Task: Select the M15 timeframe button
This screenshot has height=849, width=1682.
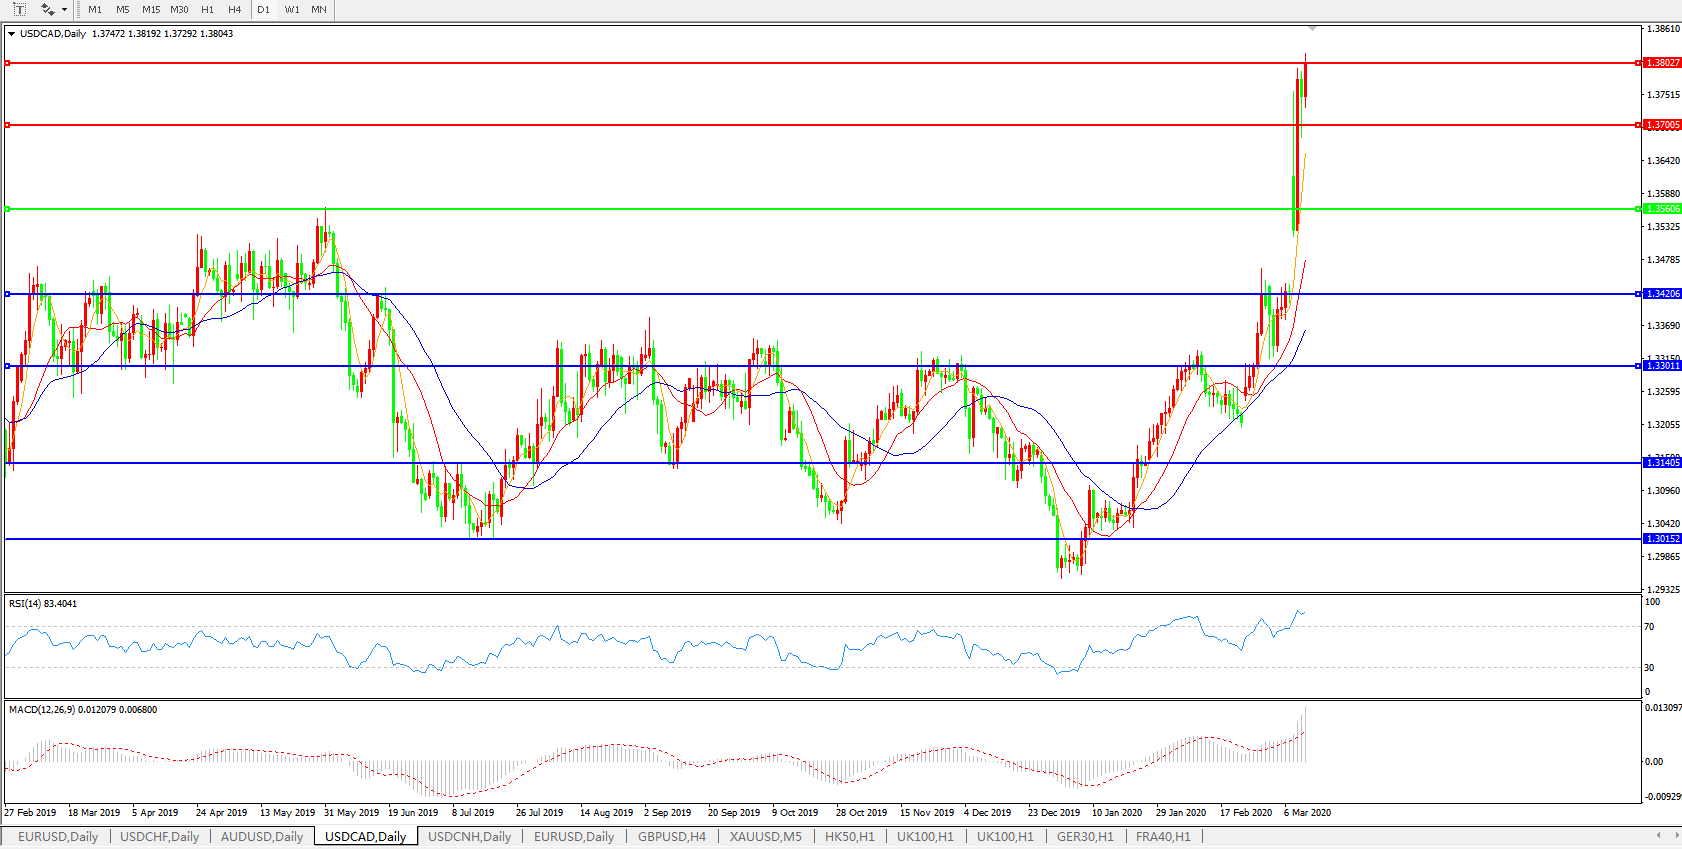Action: (x=151, y=10)
